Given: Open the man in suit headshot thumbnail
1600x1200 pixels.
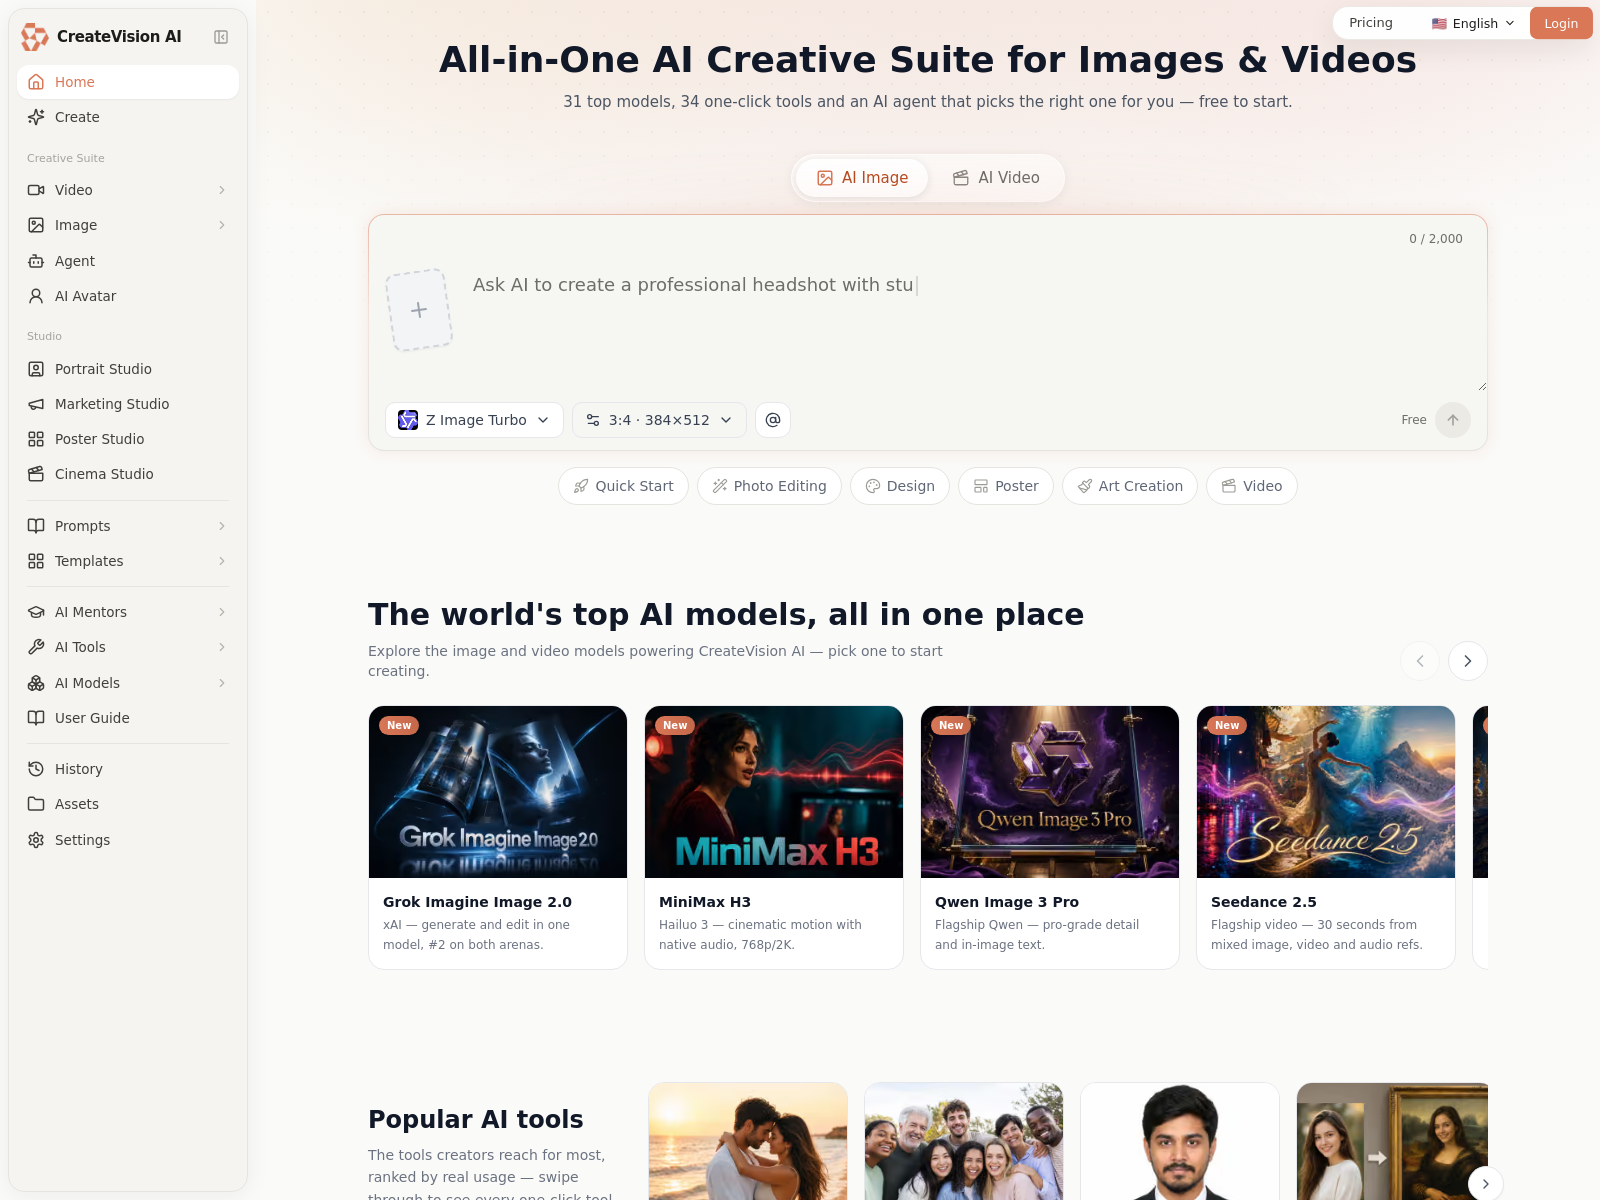Looking at the screenshot, I should pyautogui.click(x=1180, y=1141).
